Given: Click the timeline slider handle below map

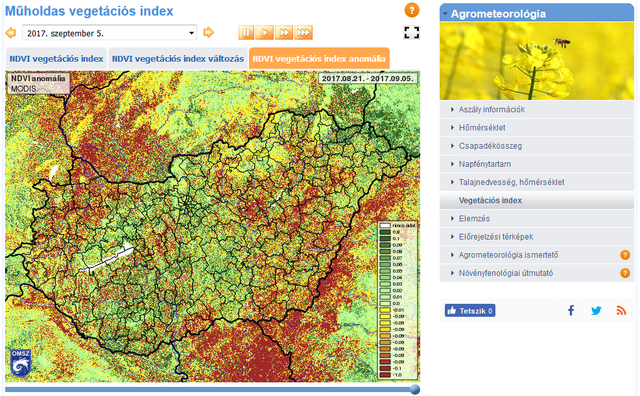Looking at the screenshot, I should pos(415,389).
